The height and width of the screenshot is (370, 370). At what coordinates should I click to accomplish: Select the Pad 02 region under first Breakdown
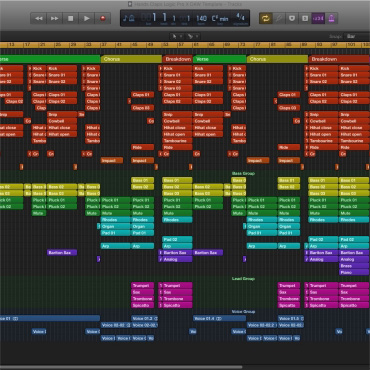(177, 239)
